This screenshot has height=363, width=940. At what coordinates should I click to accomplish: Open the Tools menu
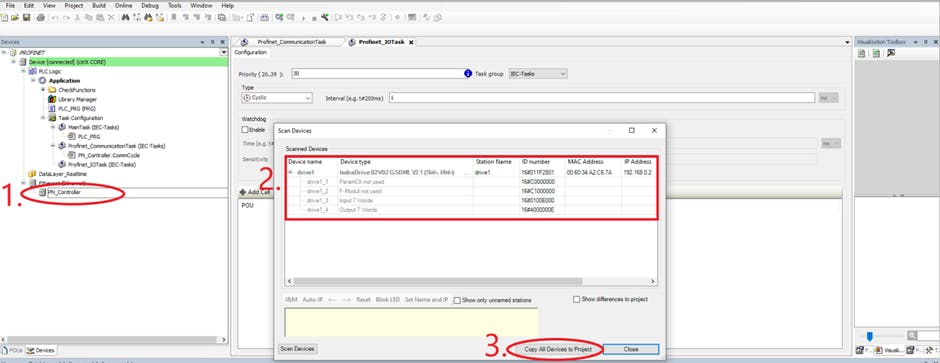tap(174, 5)
